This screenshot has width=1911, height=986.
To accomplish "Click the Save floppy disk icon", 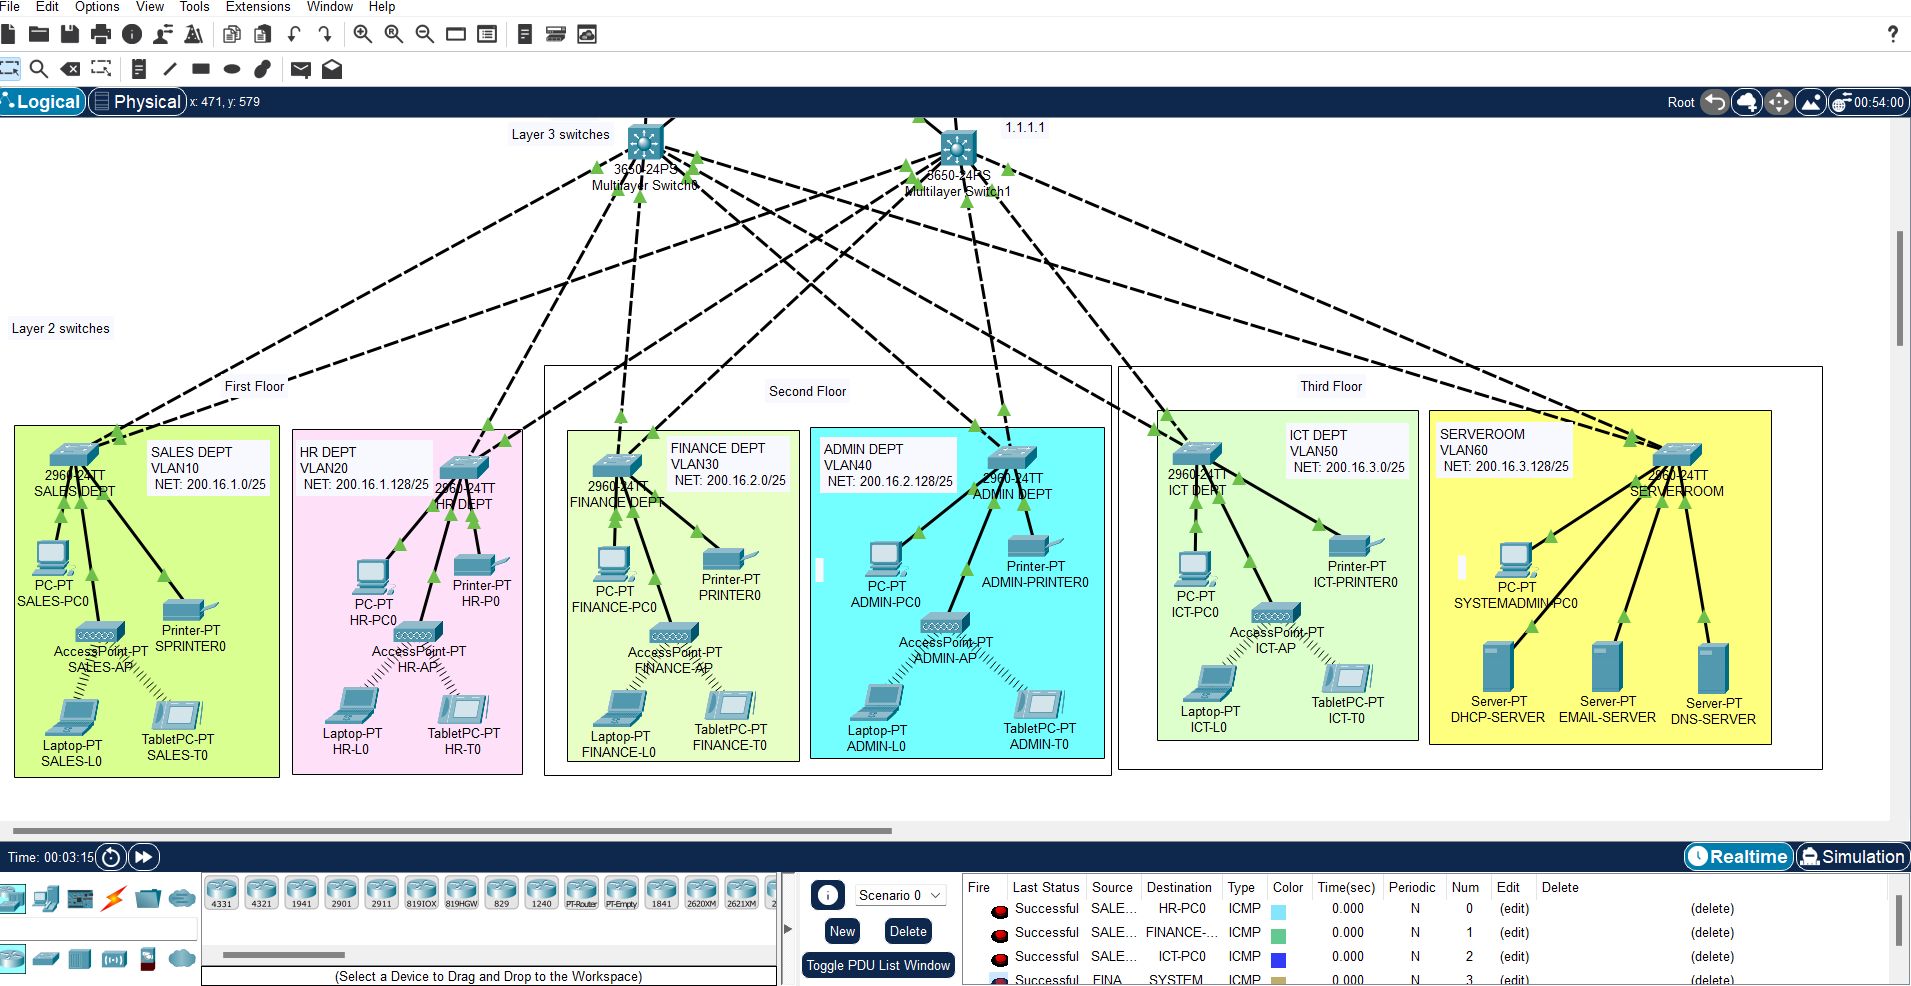I will pyautogui.click(x=70, y=34).
